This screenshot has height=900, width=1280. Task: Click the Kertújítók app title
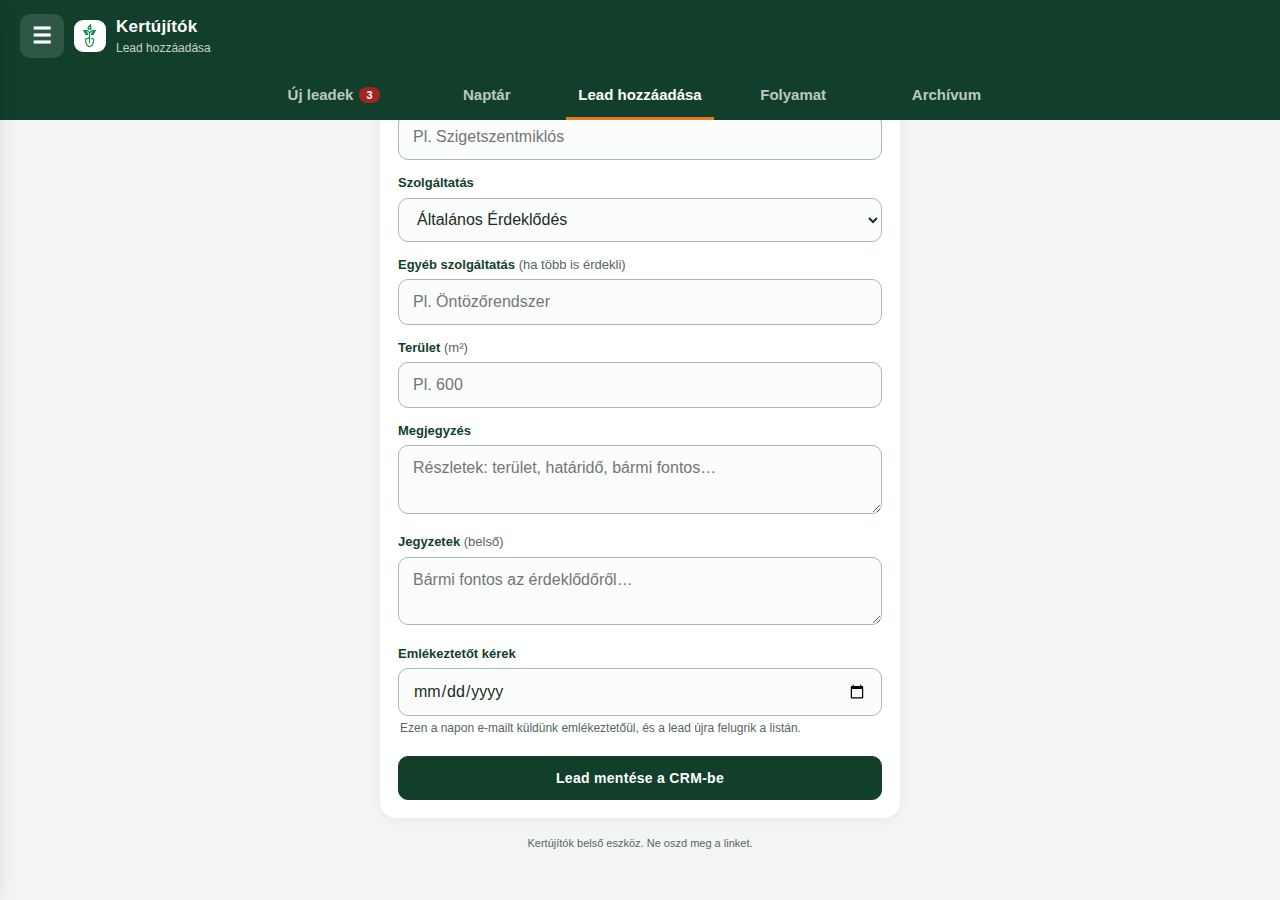[x=157, y=27]
